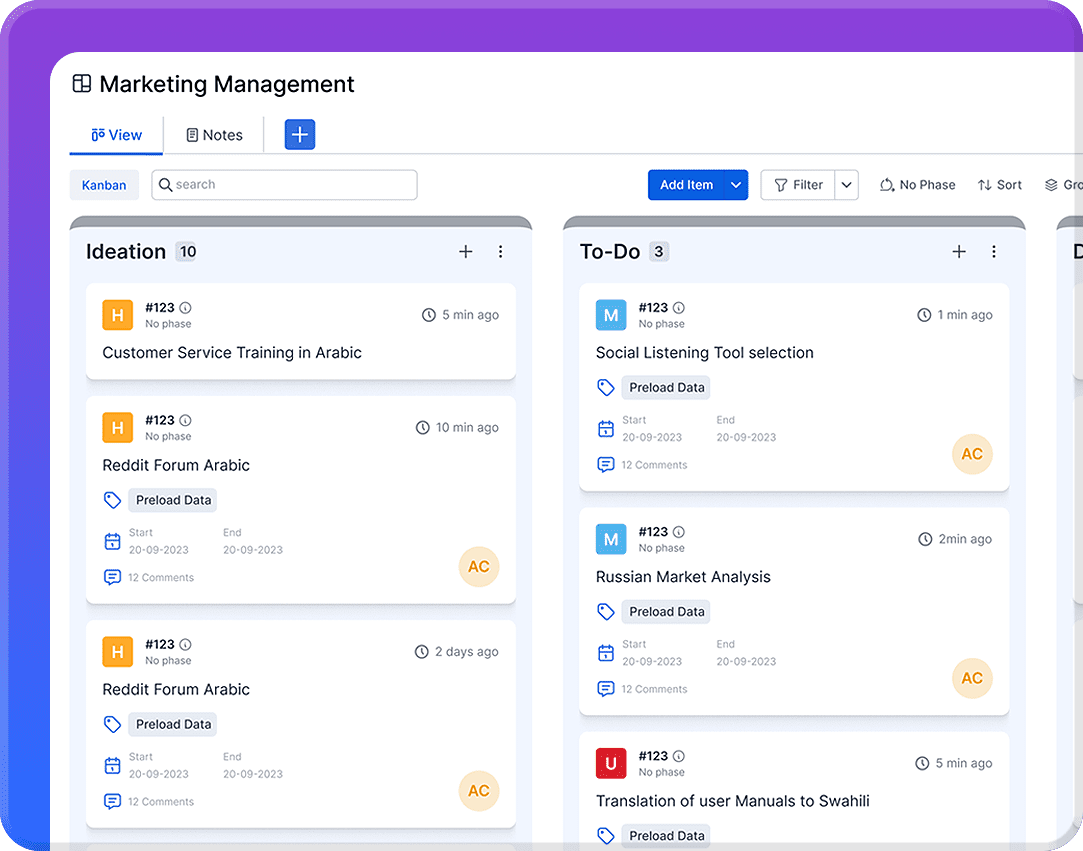Click the Filter button

(x=798, y=184)
